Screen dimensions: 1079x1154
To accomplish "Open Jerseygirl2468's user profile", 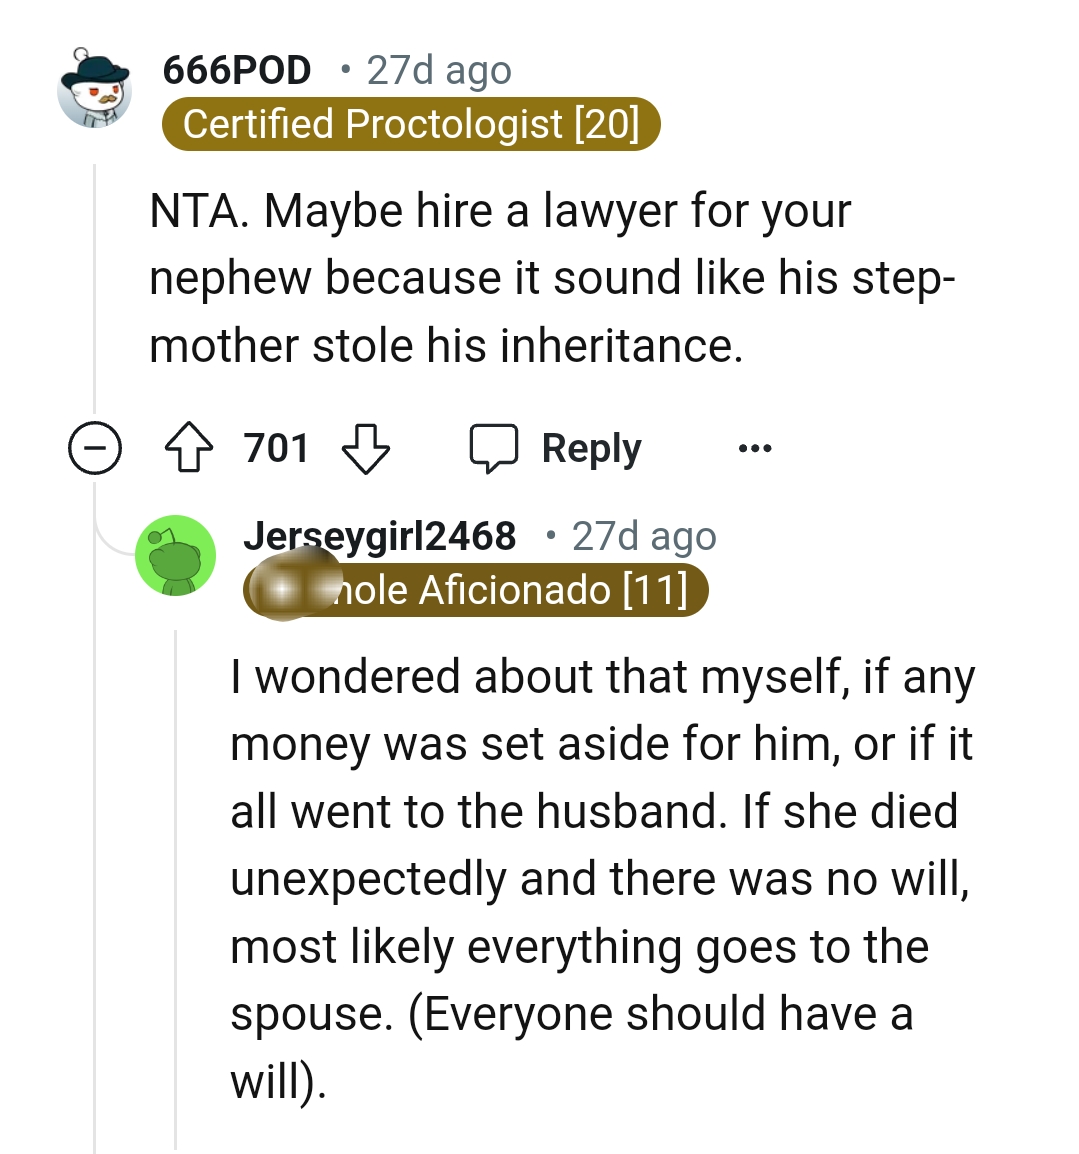I will click(x=382, y=535).
